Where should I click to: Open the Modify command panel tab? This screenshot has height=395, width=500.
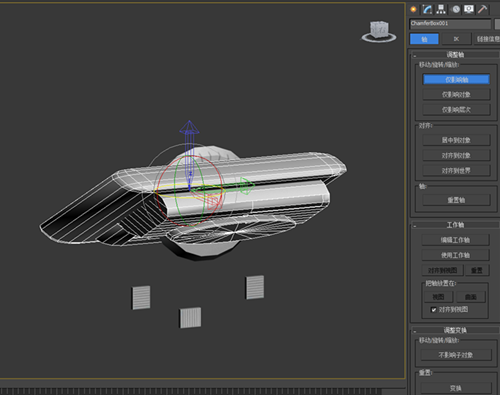[x=427, y=9]
